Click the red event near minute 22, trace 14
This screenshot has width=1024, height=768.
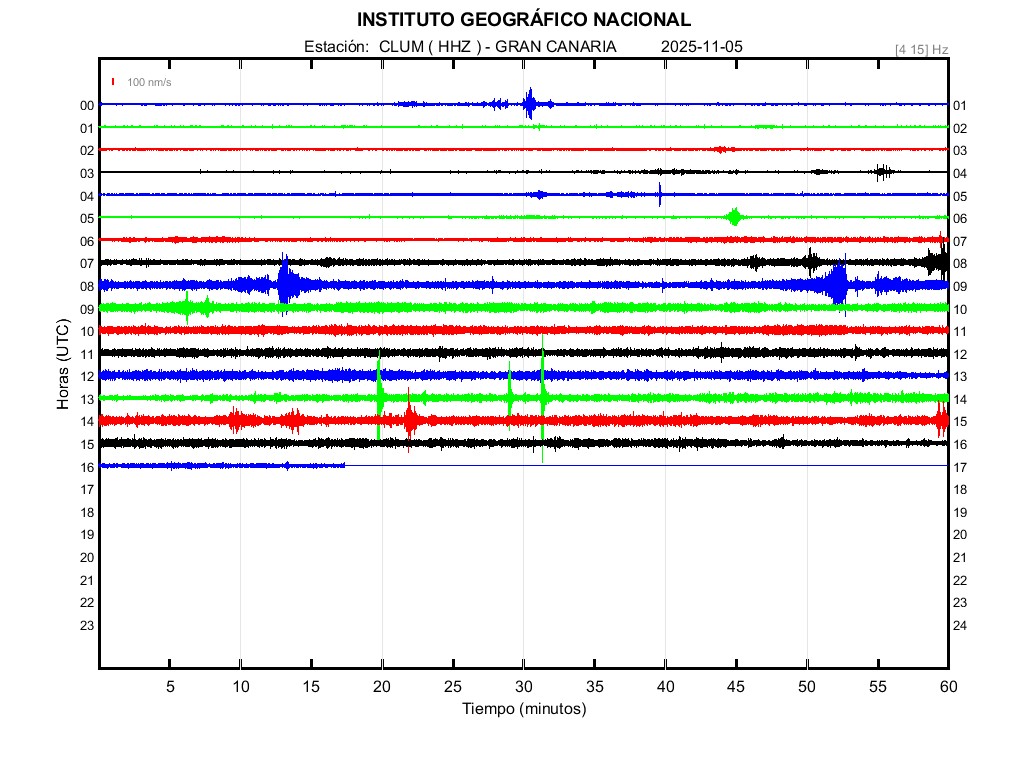click(x=410, y=420)
